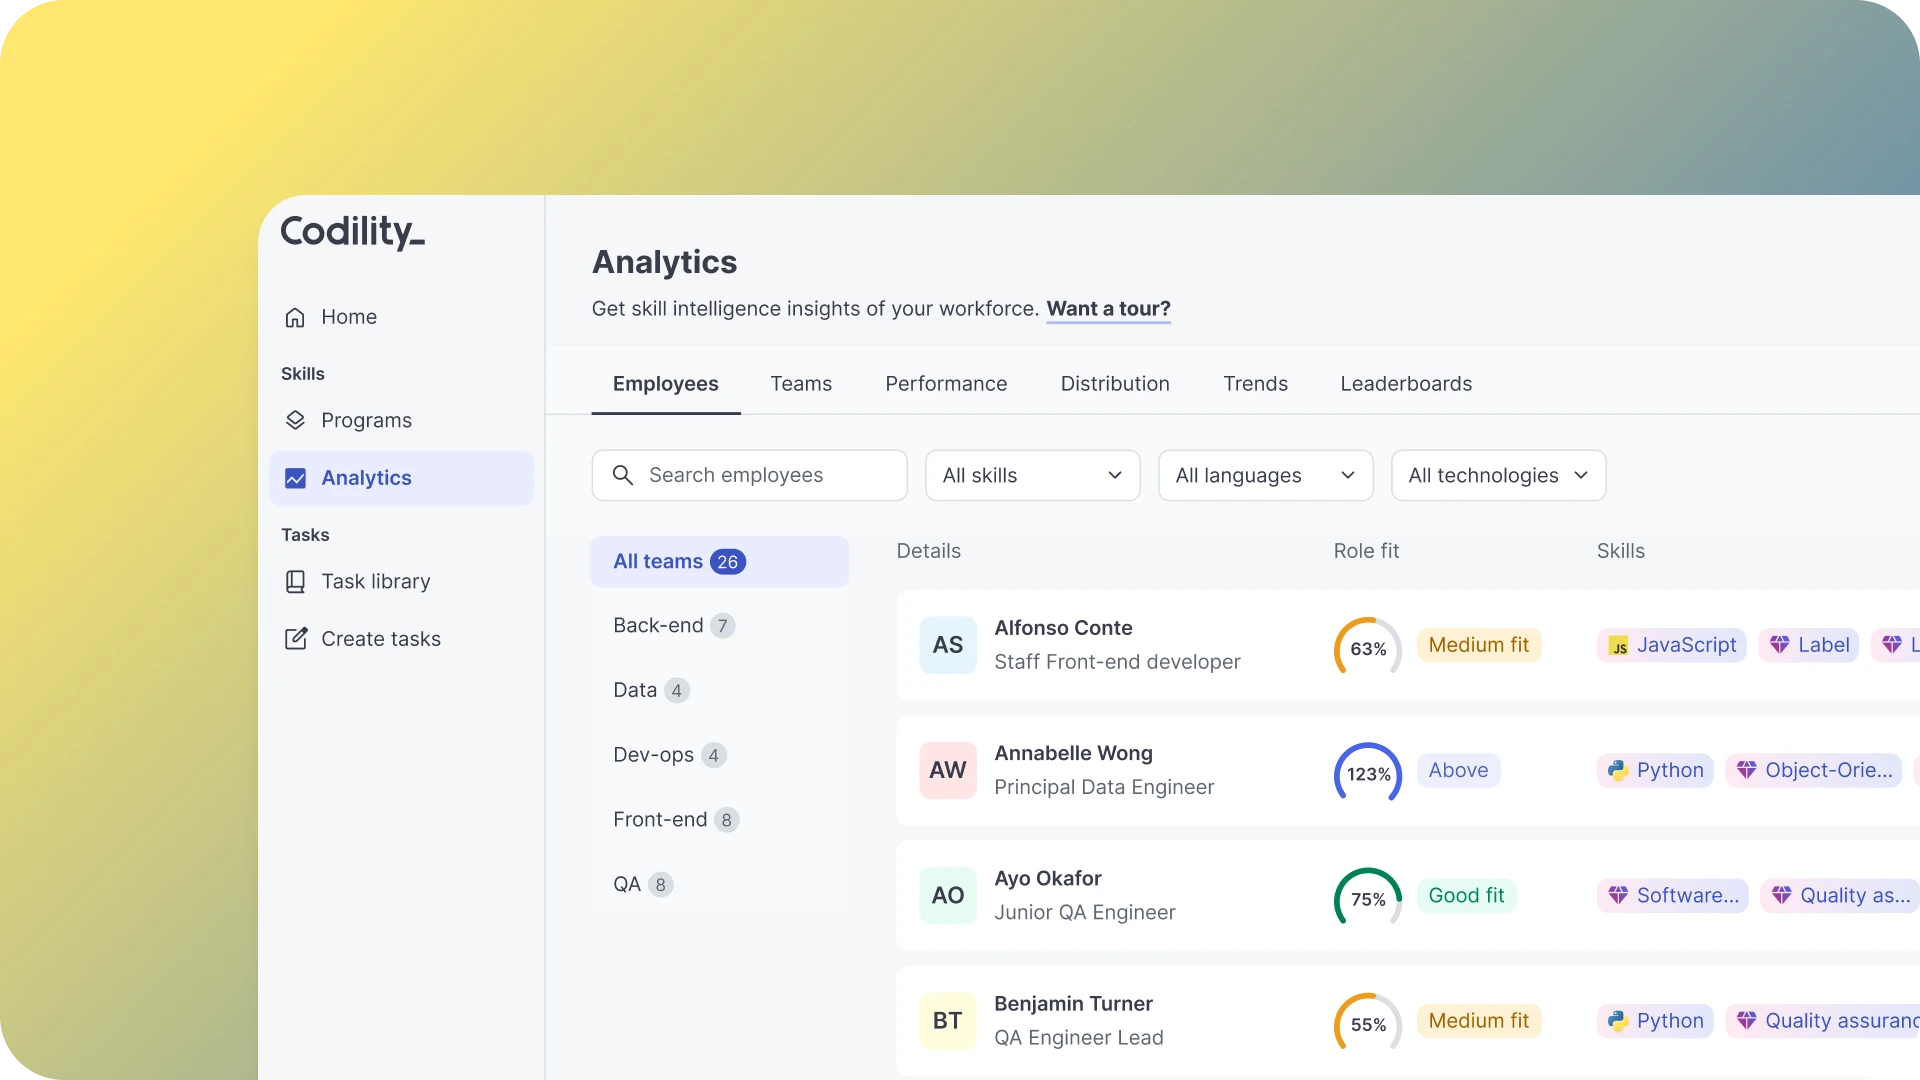Open the Leaderboards tab
The width and height of the screenshot is (1920, 1080).
1406,384
